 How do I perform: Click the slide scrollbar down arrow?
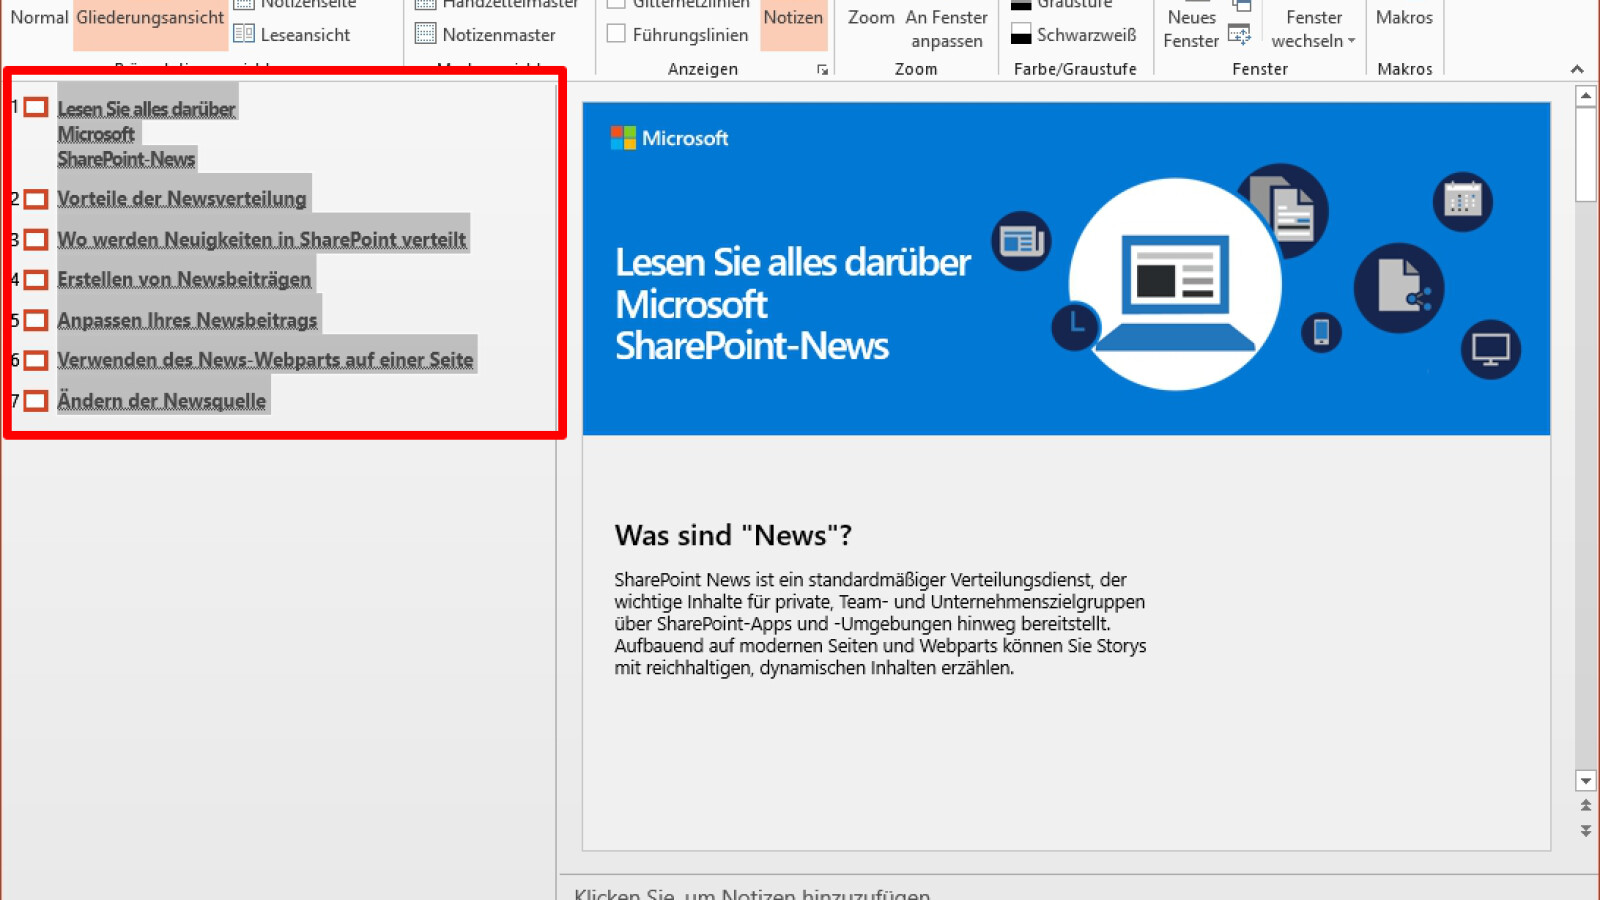tap(1585, 781)
